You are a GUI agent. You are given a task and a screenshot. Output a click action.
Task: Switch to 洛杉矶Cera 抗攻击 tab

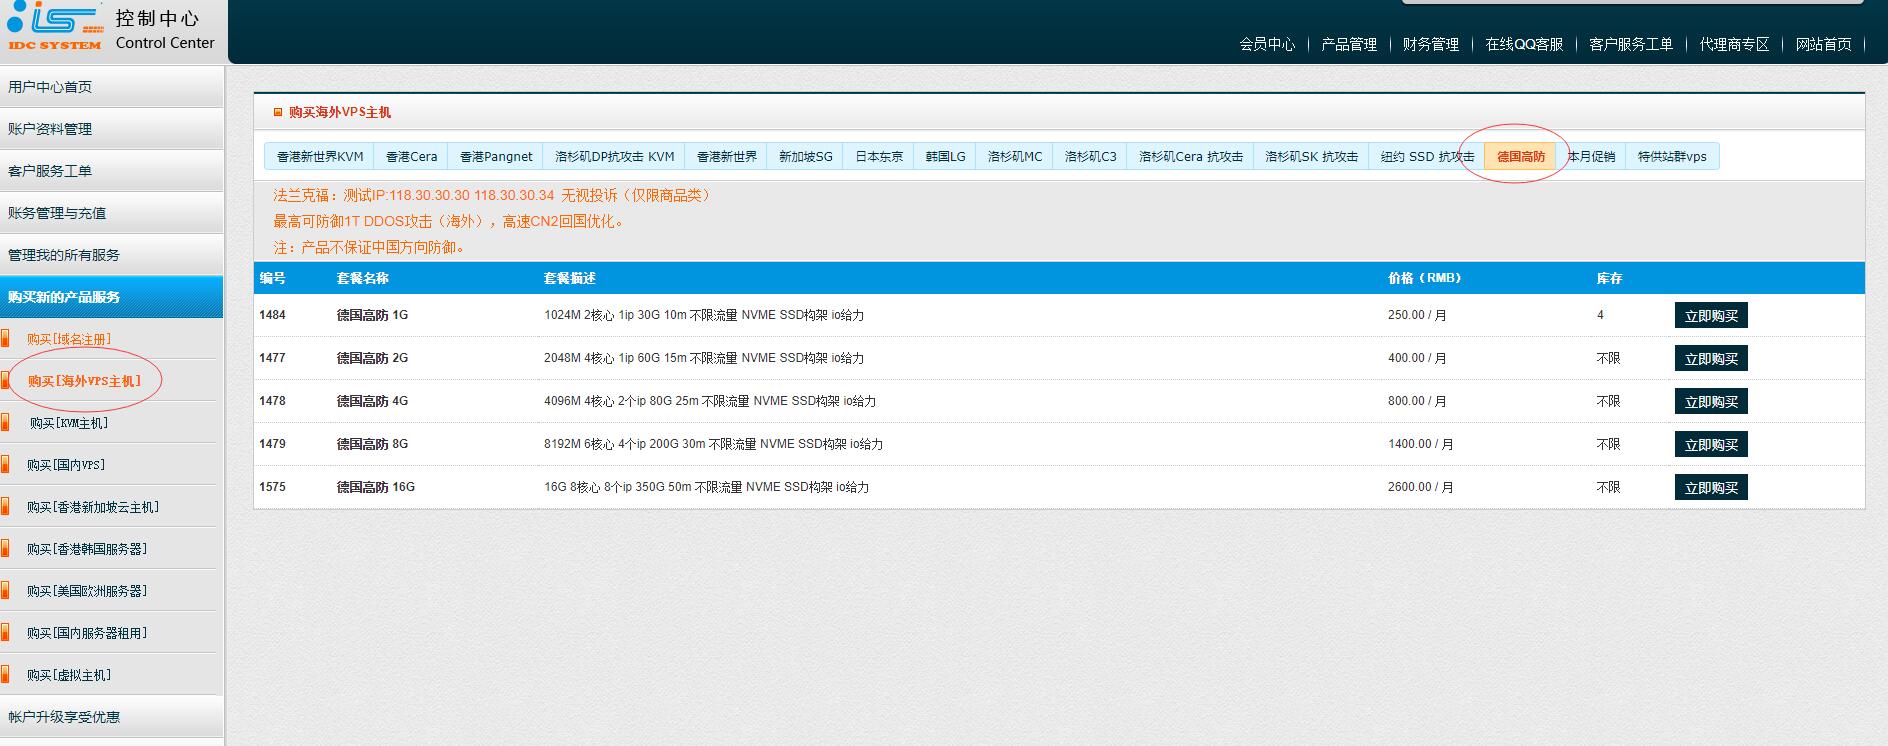1190,157
